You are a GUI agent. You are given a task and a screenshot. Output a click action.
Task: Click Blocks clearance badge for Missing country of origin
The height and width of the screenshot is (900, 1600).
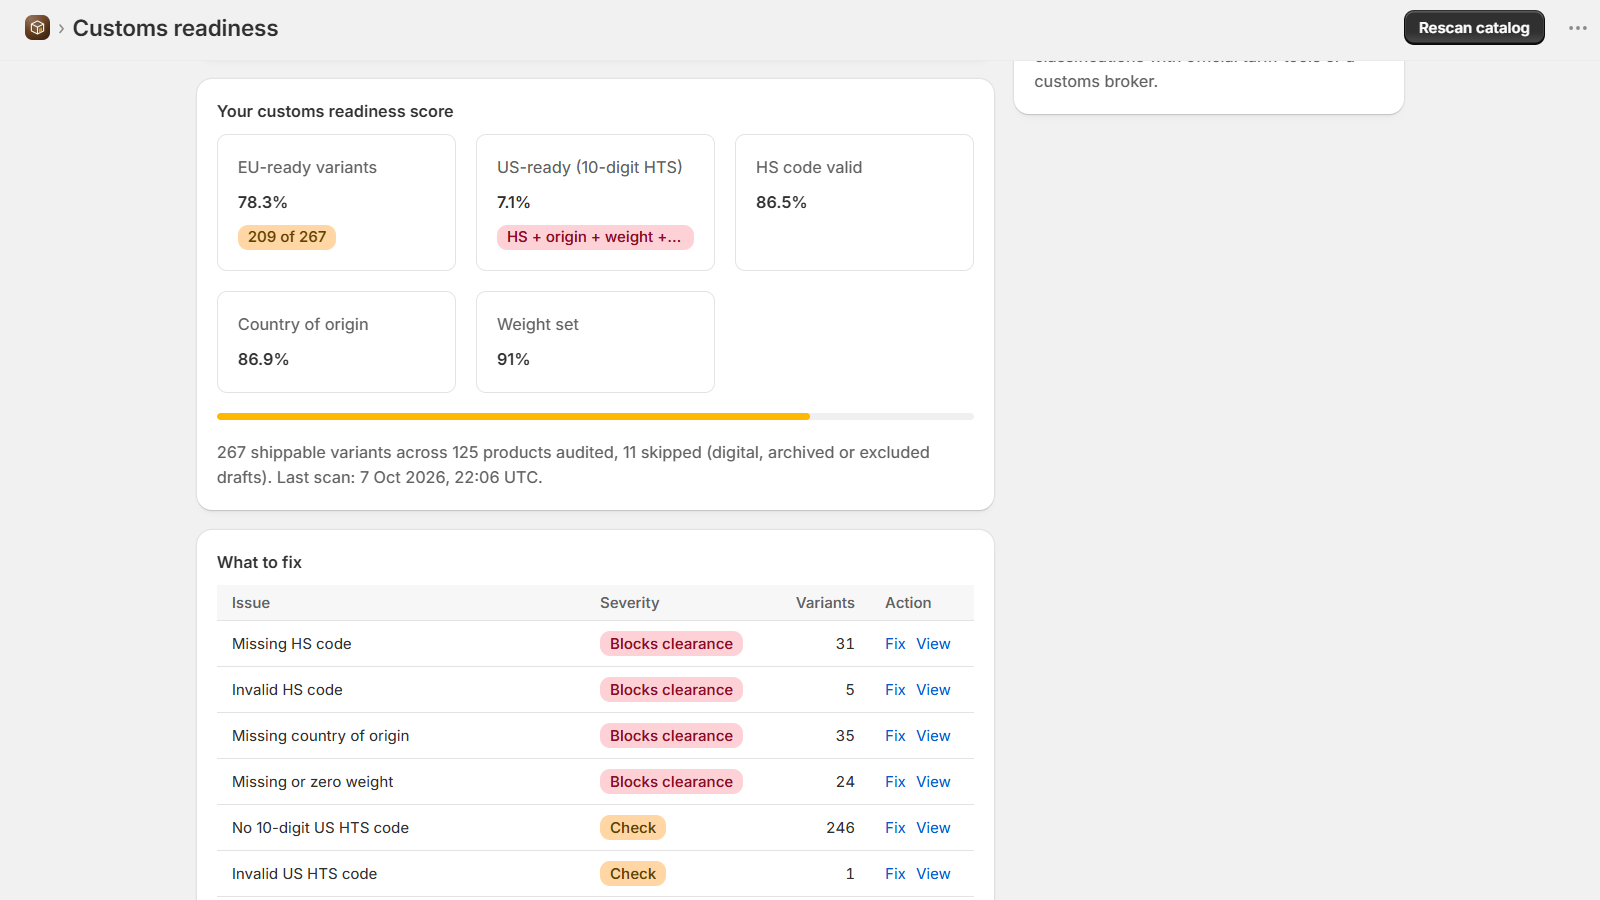pyautogui.click(x=671, y=736)
